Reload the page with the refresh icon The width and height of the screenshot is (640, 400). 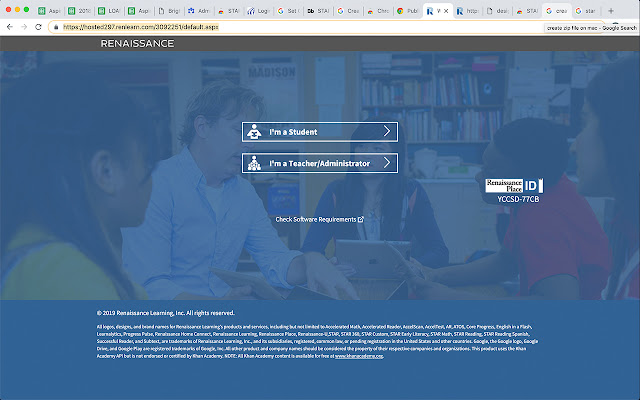pos(38,27)
